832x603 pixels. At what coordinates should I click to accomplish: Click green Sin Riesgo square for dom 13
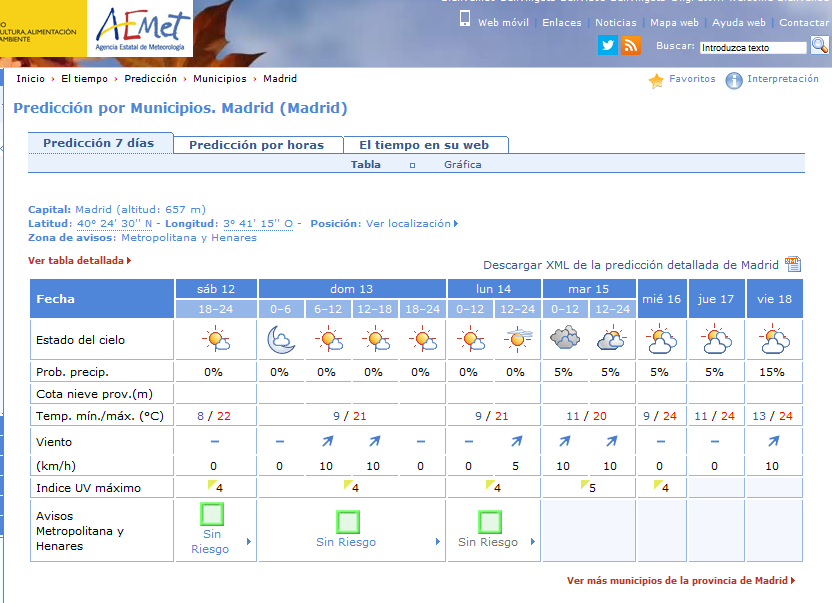point(348,522)
